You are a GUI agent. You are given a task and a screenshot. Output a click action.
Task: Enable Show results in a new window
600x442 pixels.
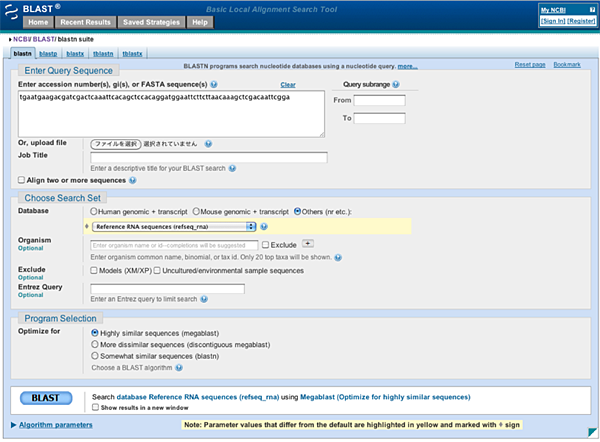click(95, 407)
